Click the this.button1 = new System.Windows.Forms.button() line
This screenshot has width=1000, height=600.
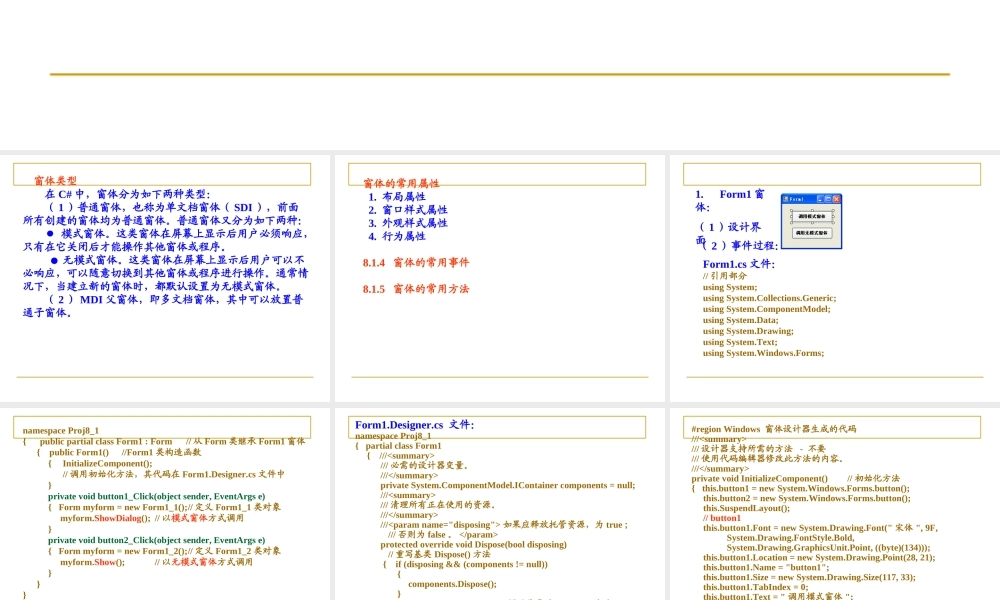pyautogui.click(x=806, y=488)
